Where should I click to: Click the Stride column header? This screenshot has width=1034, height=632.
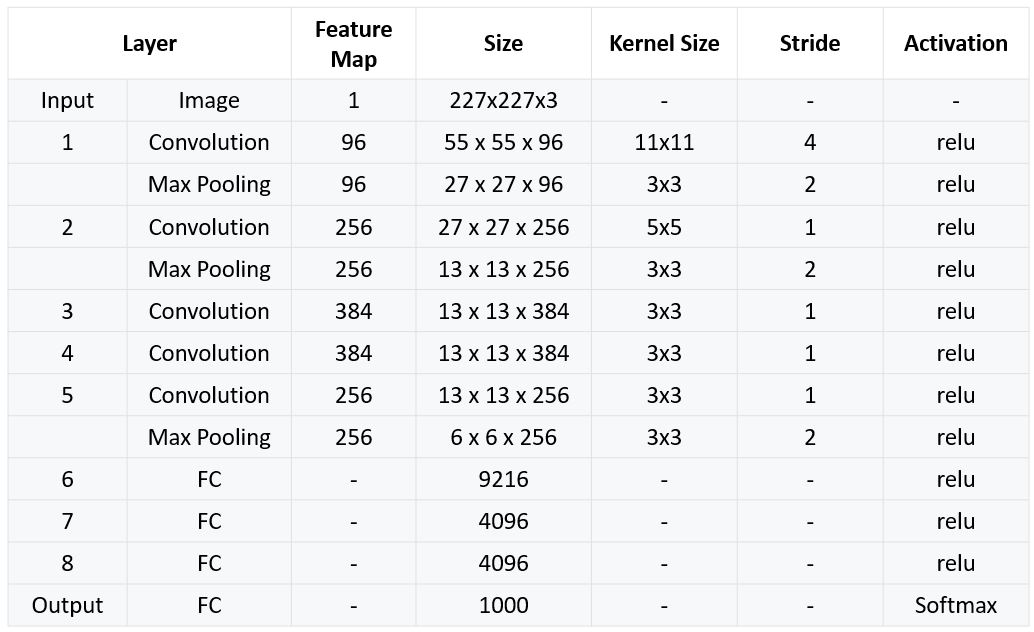pos(810,44)
